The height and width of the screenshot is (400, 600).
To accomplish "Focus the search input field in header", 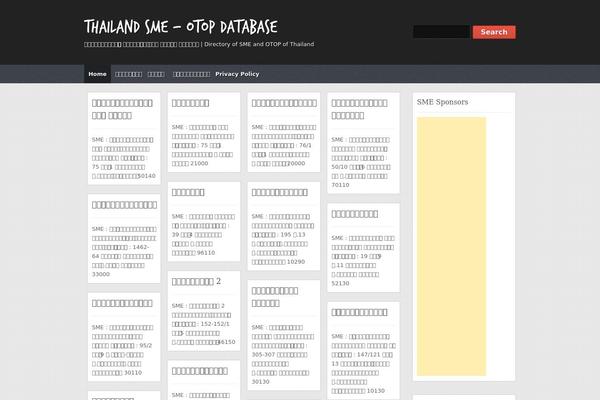I will pos(442,32).
